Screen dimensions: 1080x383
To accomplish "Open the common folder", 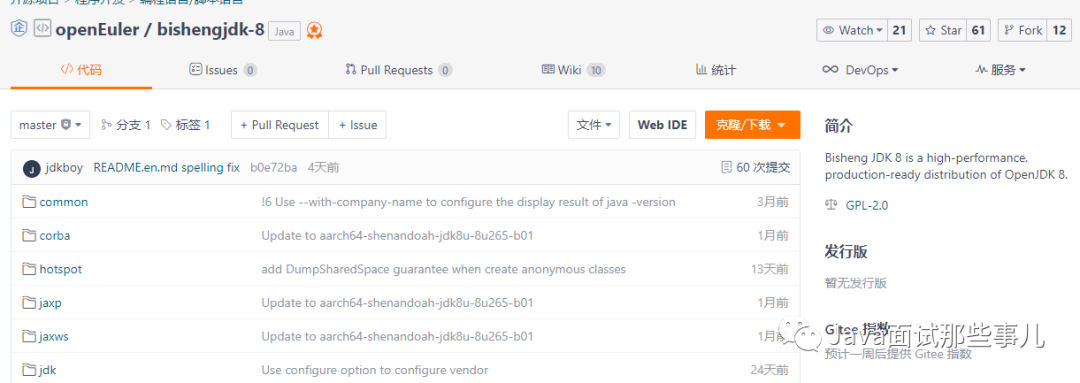I will tap(64, 203).
